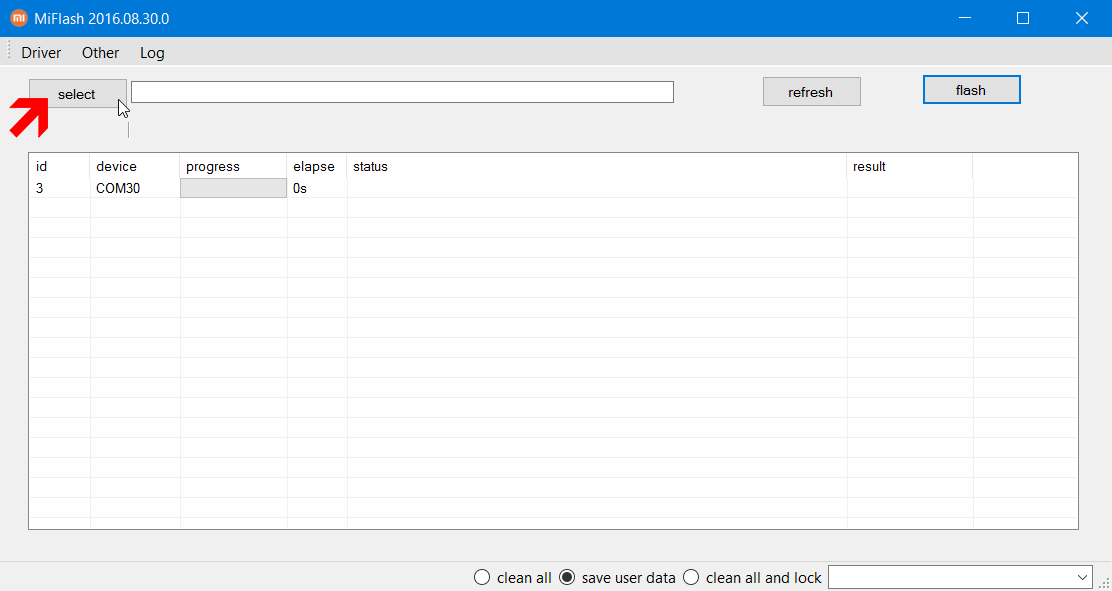Click the resize grip in status bar corner
The width and height of the screenshot is (1112, 591).
click(1103, 582)
